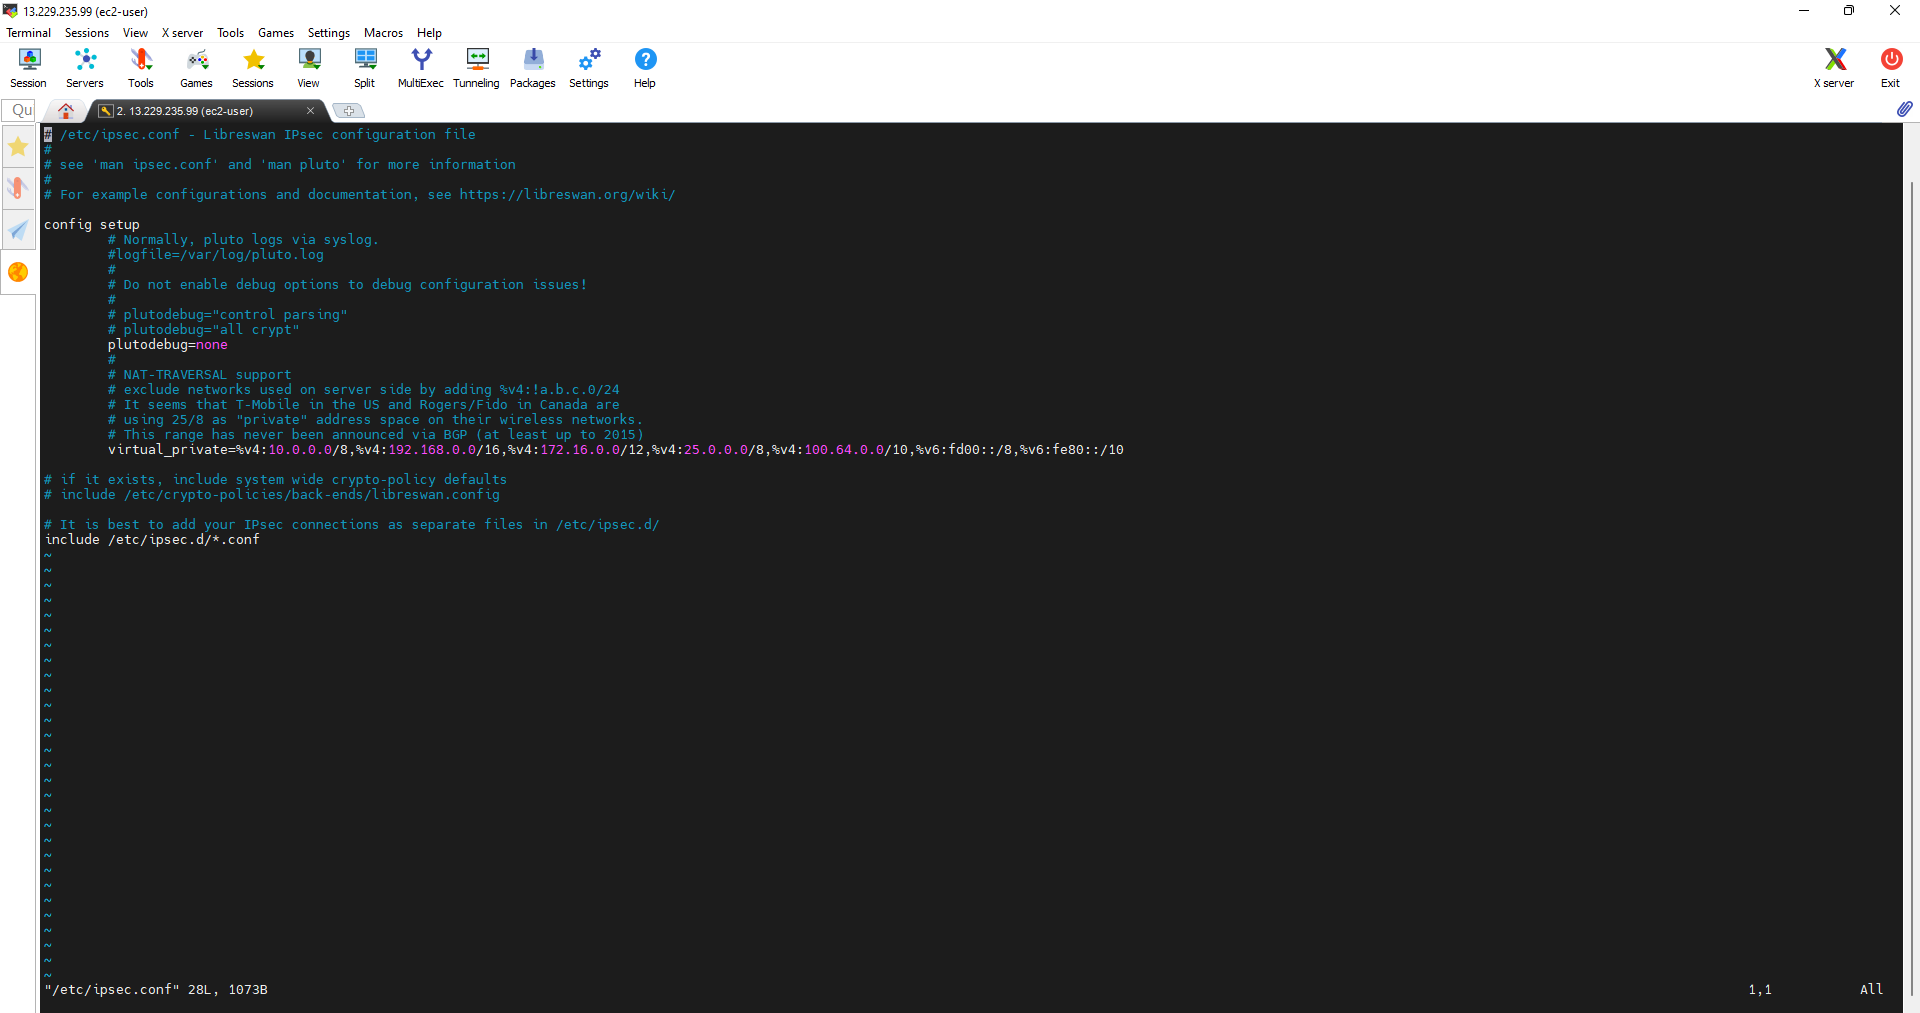This screenshot has height=1013, width=1920.
Task: Open the Terminal menu
Action: coord(28,33)
